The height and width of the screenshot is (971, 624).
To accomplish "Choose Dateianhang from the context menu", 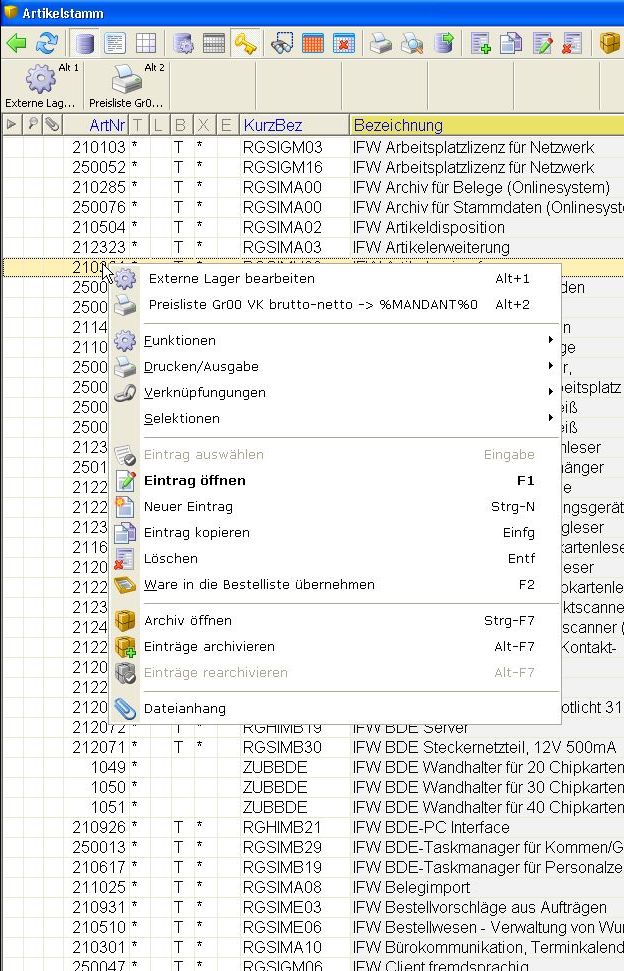I will tap(185, 709).
